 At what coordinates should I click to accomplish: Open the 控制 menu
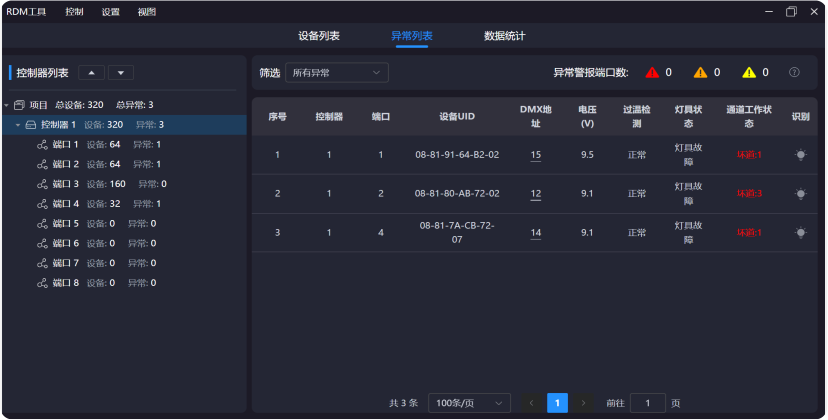click(x=74, y=12)
